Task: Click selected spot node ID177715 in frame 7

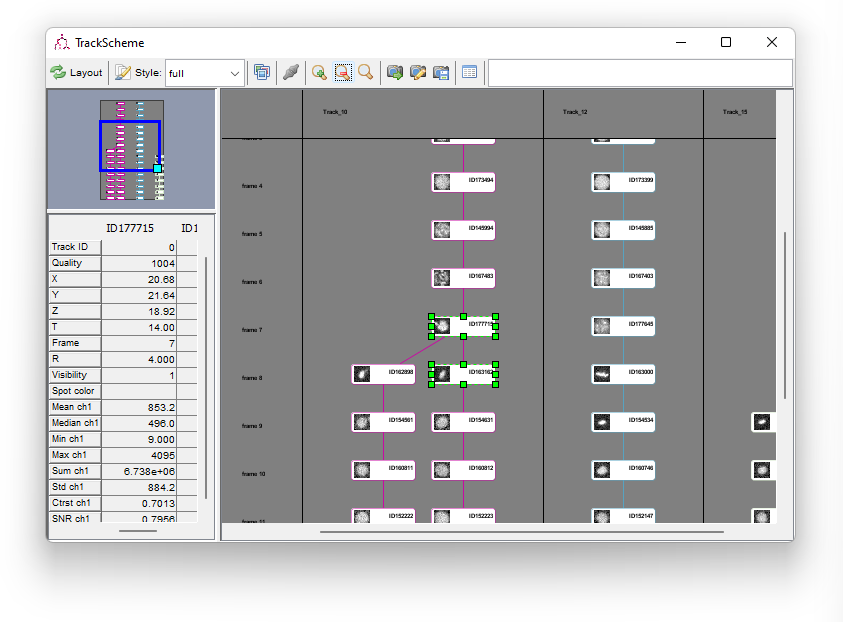Action: click(x=463, y=326)
